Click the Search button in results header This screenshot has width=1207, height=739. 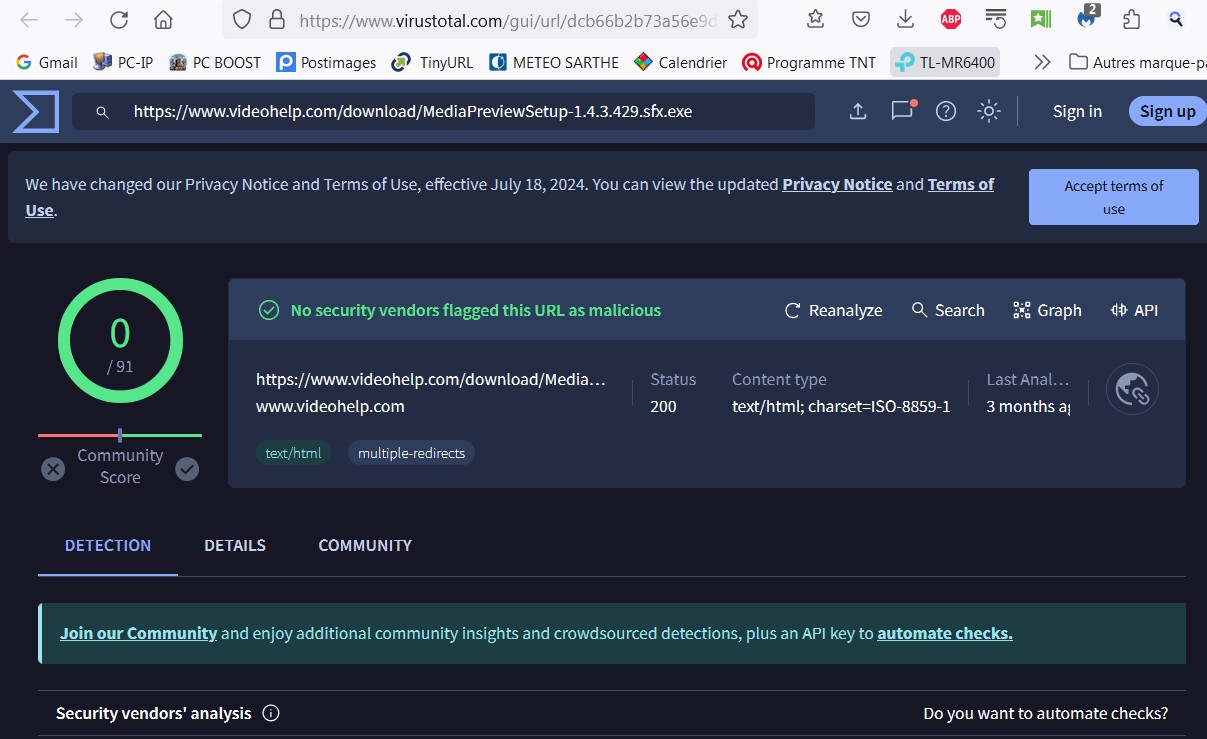point(948,311)
